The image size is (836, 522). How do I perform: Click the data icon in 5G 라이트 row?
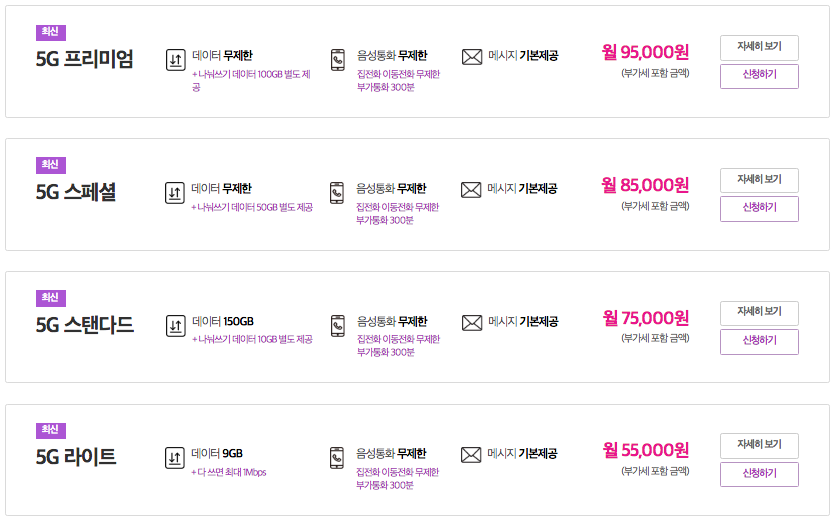point(175,458)
